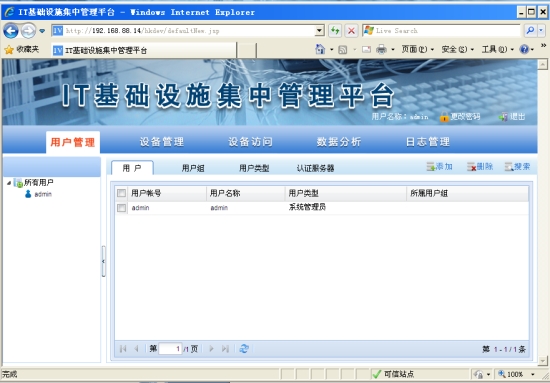
Task: Switch to the 设备管理 tab
Action: pyautogui.click(x=162, y=142)
